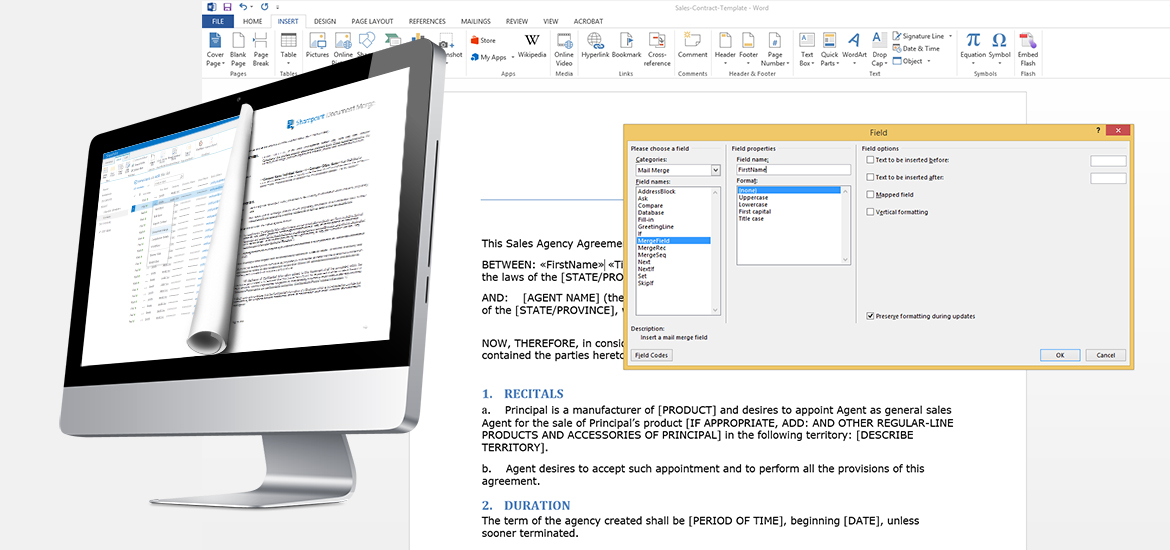
Task: Click the text box for 'inserted after'
Action: coord(1108,178)
